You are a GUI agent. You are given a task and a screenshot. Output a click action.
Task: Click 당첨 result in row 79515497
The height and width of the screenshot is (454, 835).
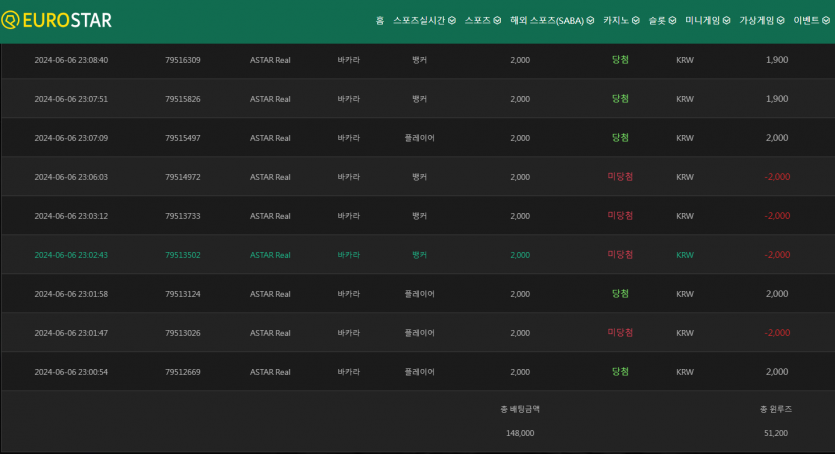click(620, 137)
